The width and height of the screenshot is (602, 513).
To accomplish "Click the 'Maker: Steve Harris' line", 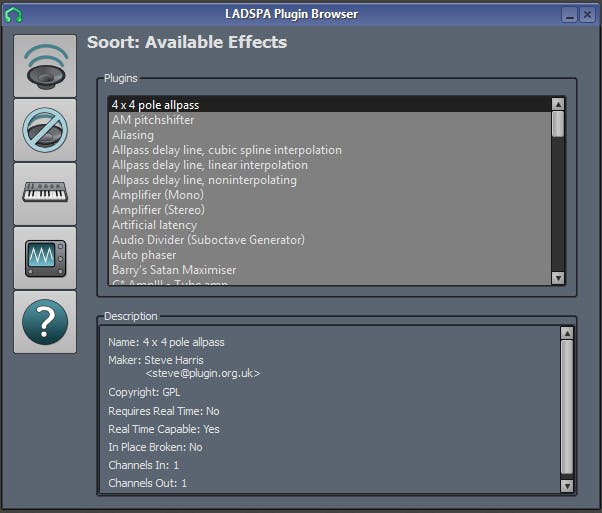I will tap(156, 360).
